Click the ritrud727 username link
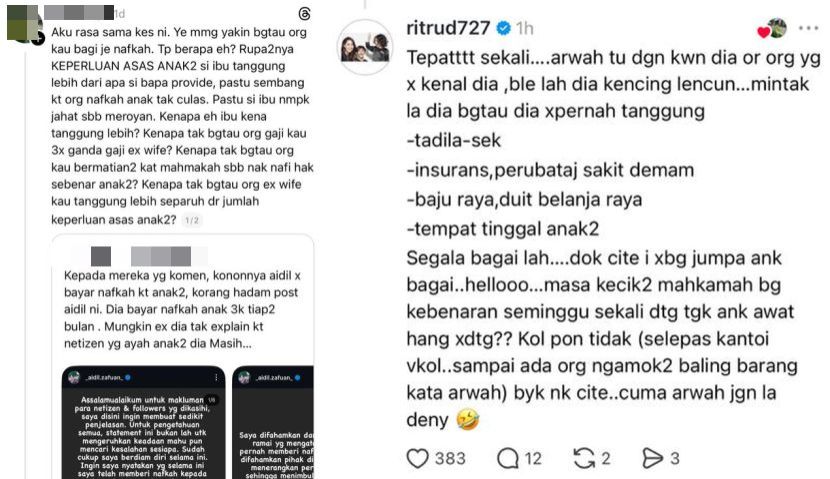 point(448,28)
